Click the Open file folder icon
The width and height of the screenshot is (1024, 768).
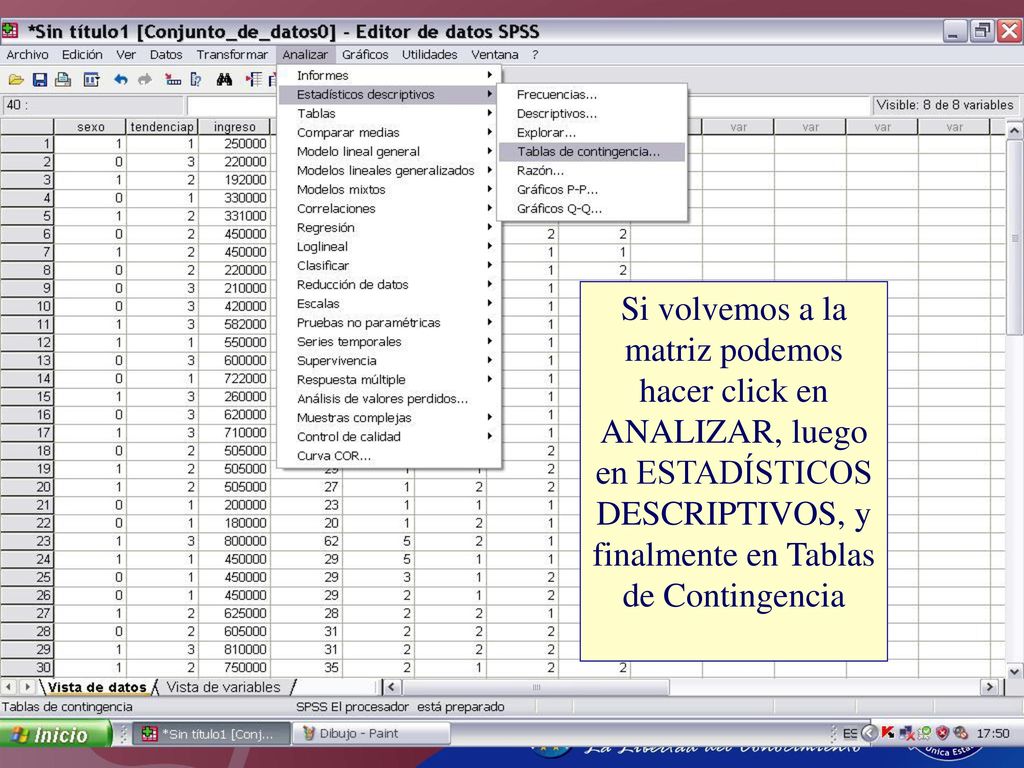click(x=16, y=80)
